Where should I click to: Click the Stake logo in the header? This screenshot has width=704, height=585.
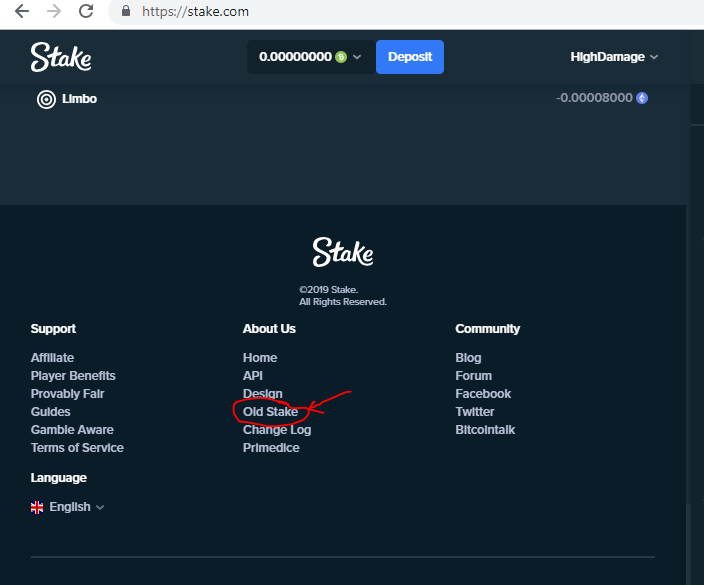(61, 57)
